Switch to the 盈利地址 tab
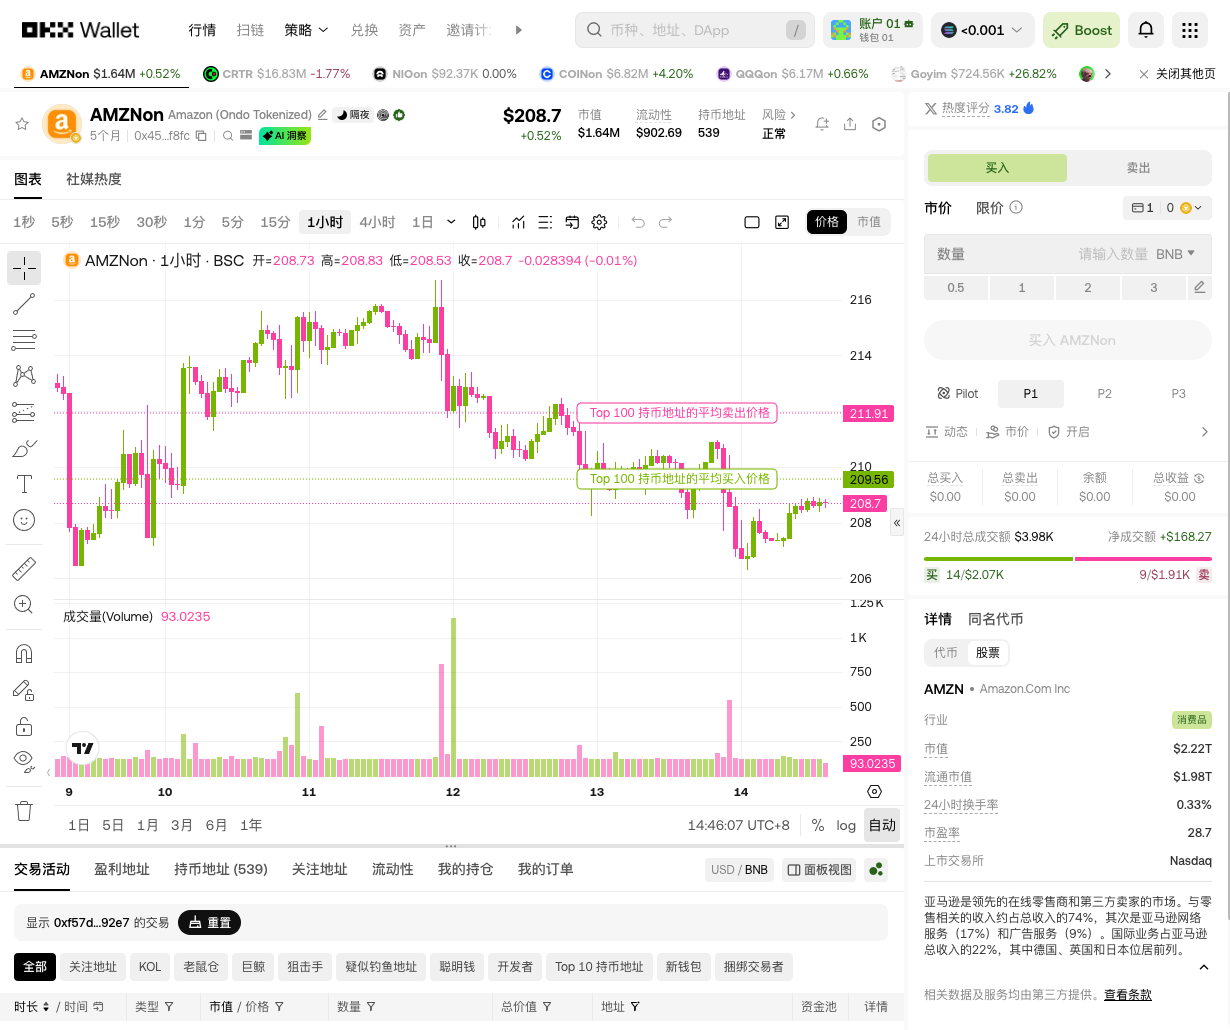This screenshot has width=1230, height=1030. [x=121, y=869]
